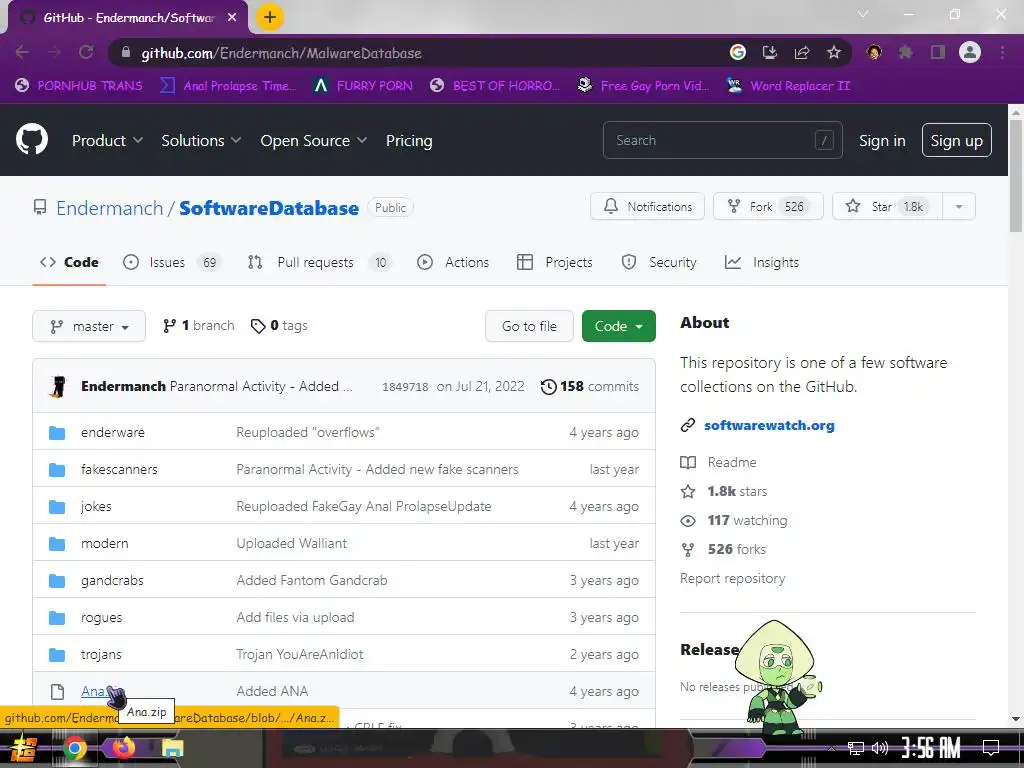Viewport: 1024px width, 768px height.
Task: Open the tab search chevron in title bar
Action: point(863,14)
